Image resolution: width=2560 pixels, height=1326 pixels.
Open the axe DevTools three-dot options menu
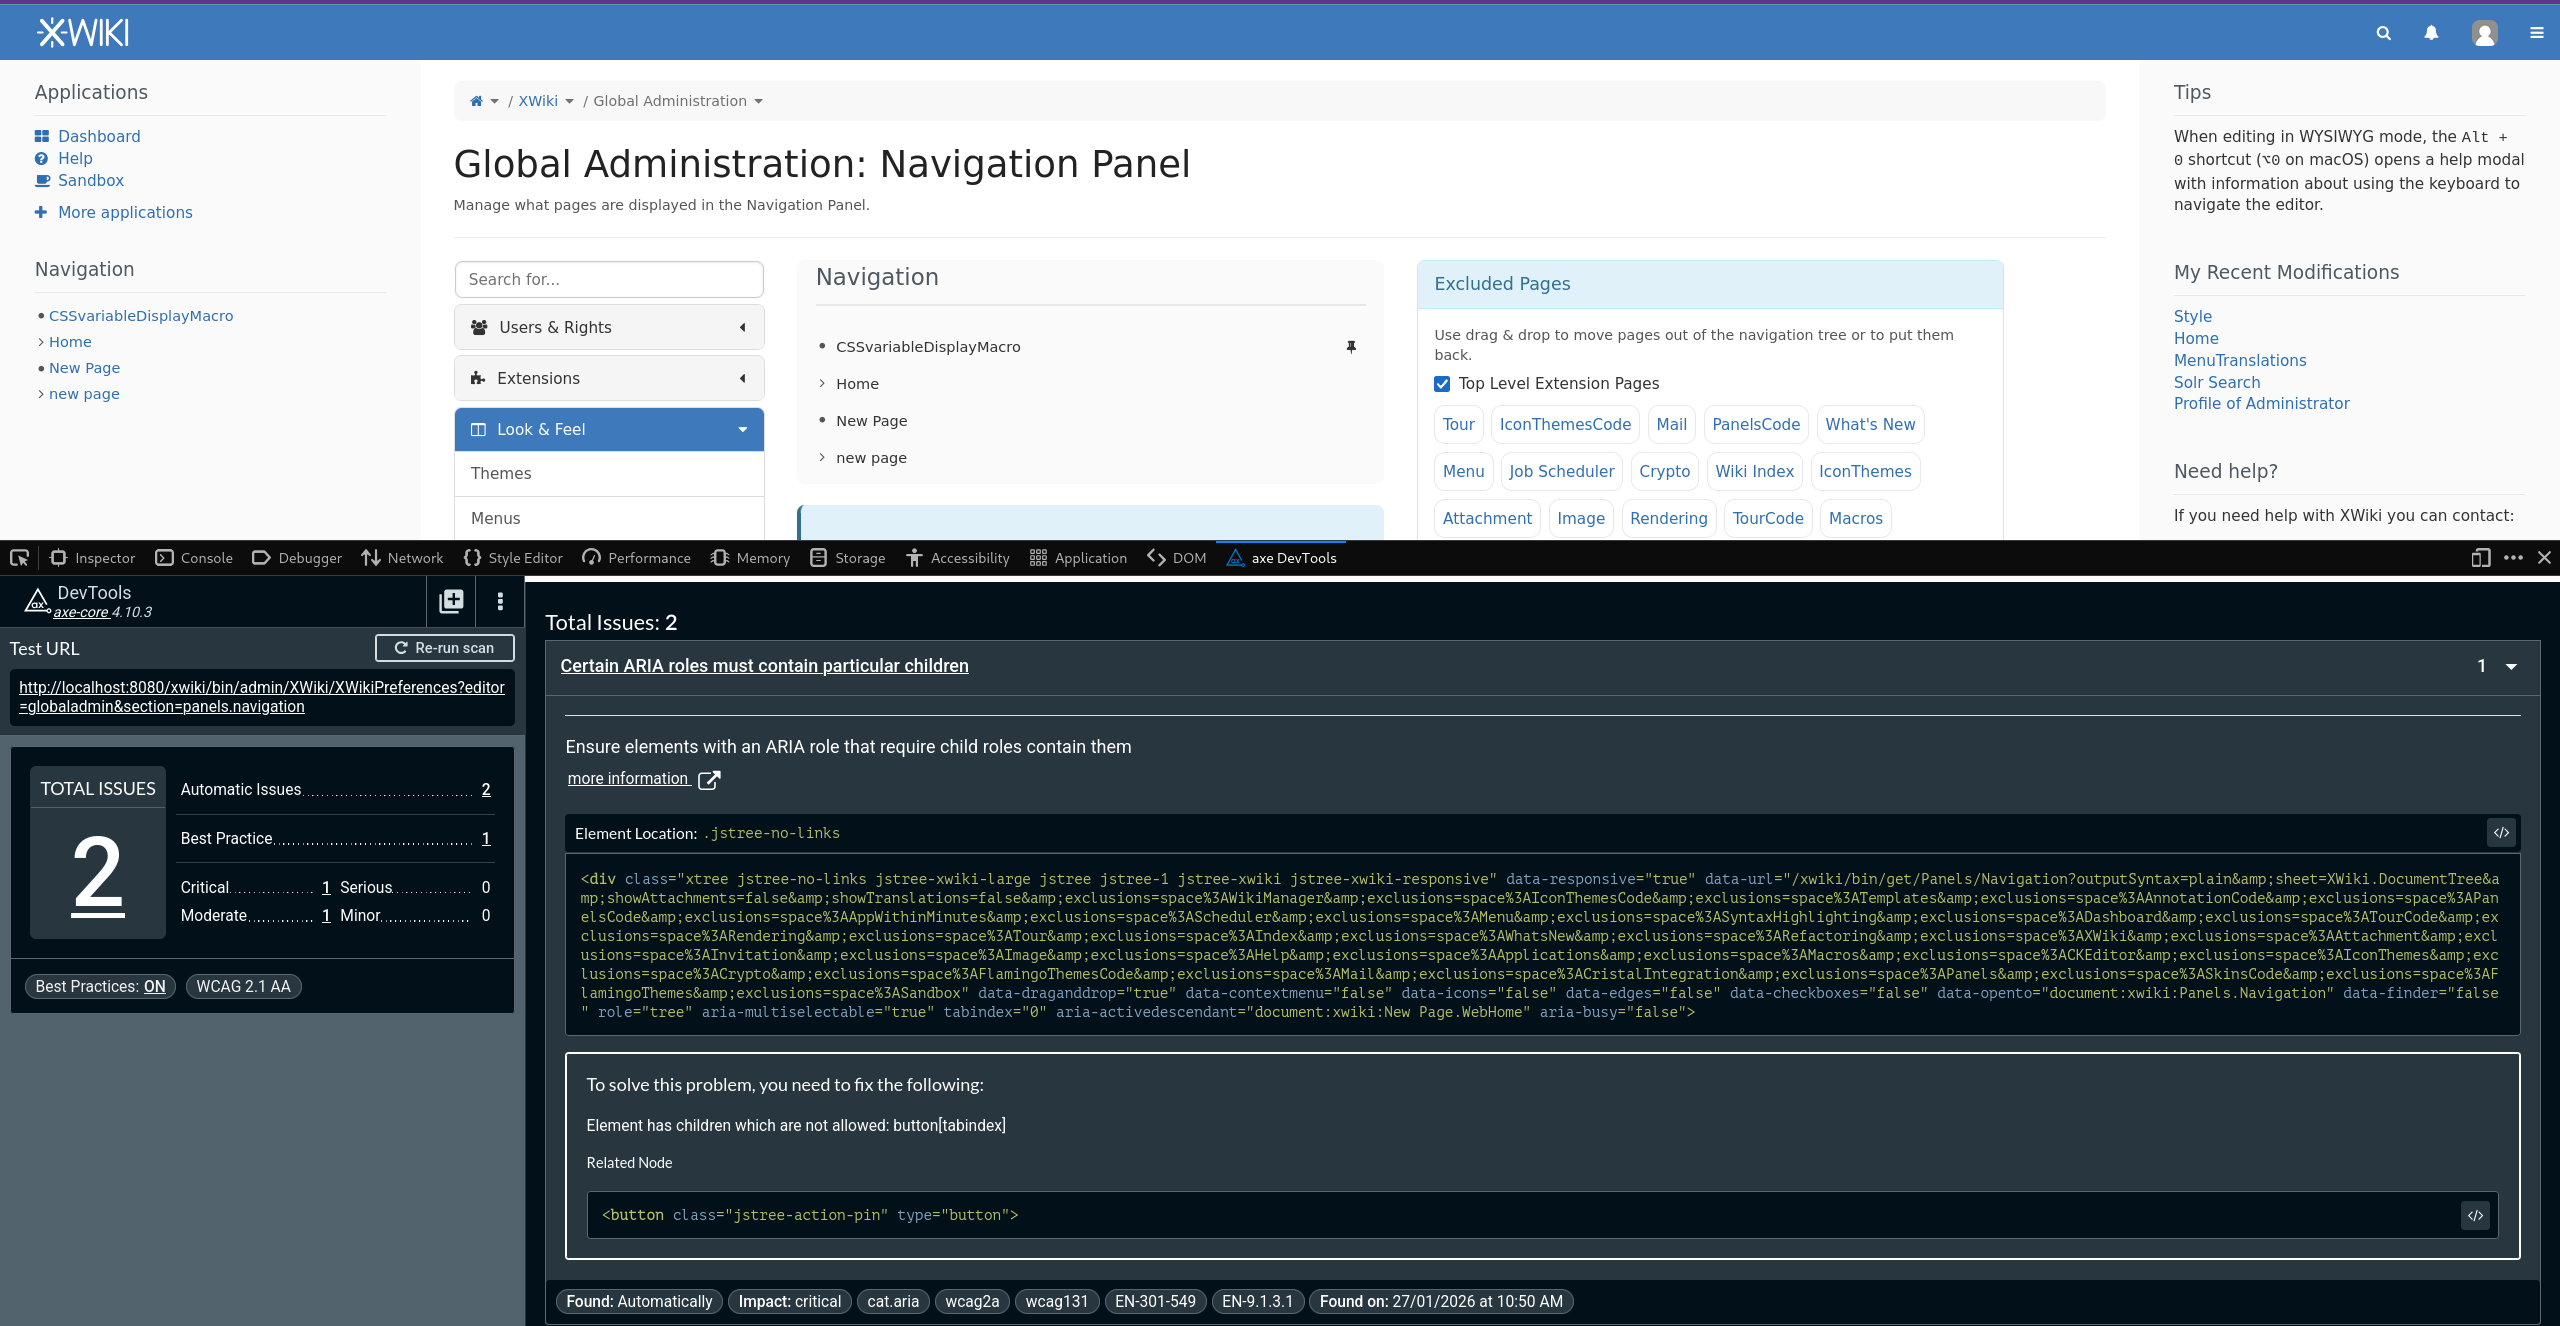click(x=500, y=601)
